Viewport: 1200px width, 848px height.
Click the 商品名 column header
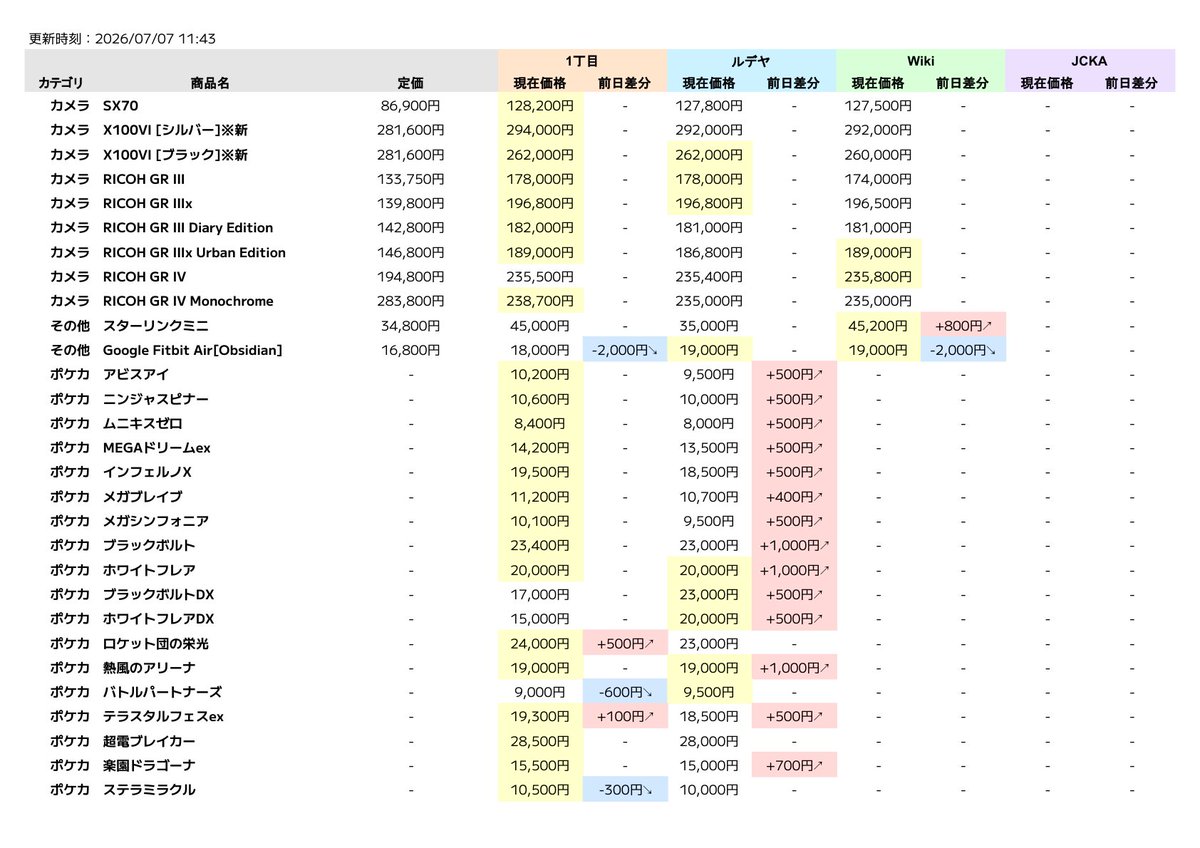[x=210, y=84]
